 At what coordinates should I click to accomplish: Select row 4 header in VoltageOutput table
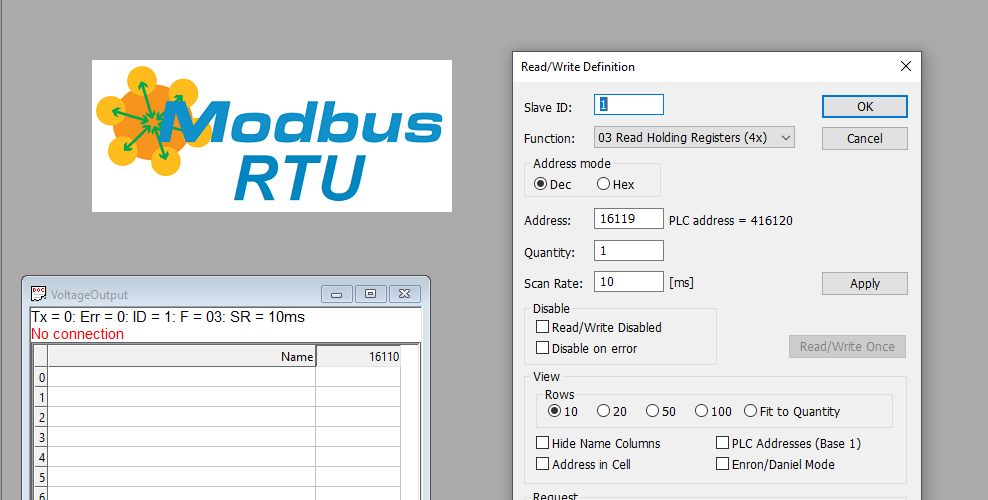[42, 458]
